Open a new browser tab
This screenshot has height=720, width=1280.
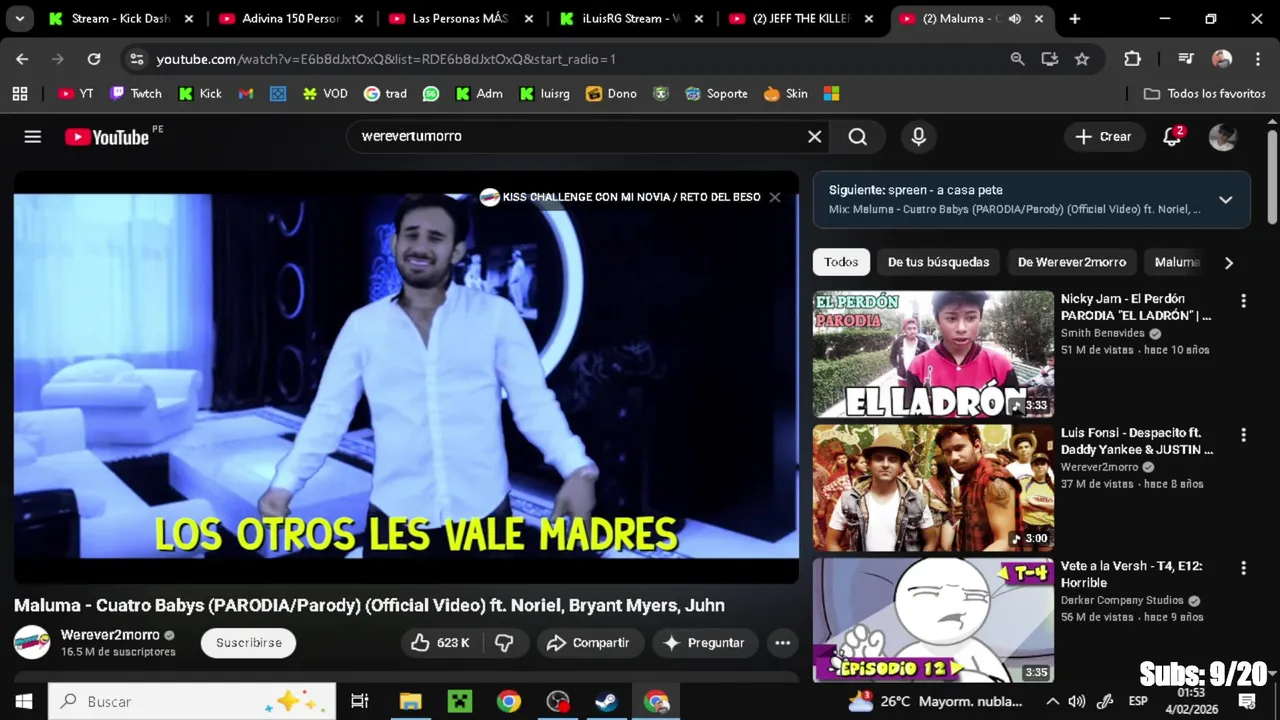point(1074,19)
